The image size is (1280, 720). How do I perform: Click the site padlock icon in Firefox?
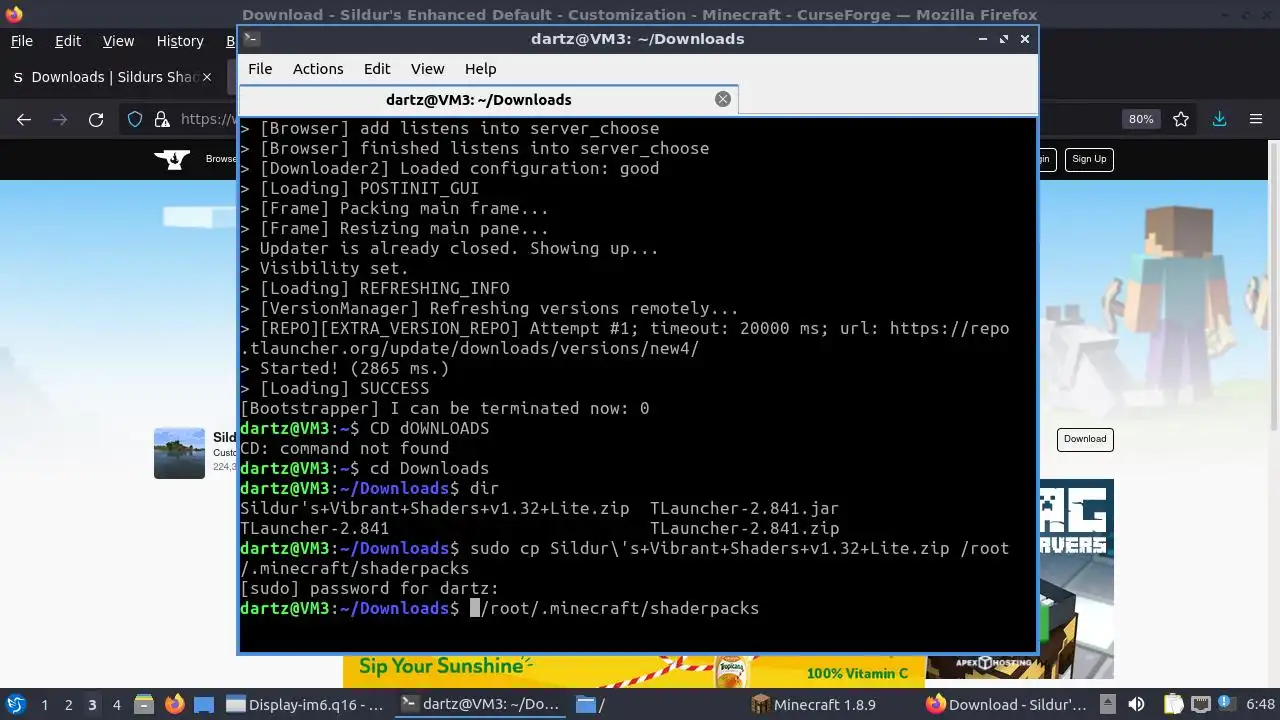point(162,119)
